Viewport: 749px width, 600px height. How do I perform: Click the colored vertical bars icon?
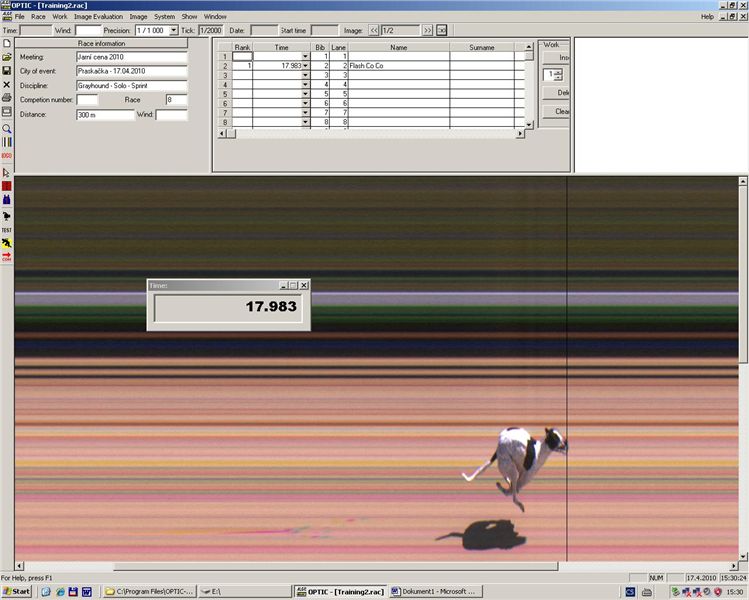click(x=7, y=142)
